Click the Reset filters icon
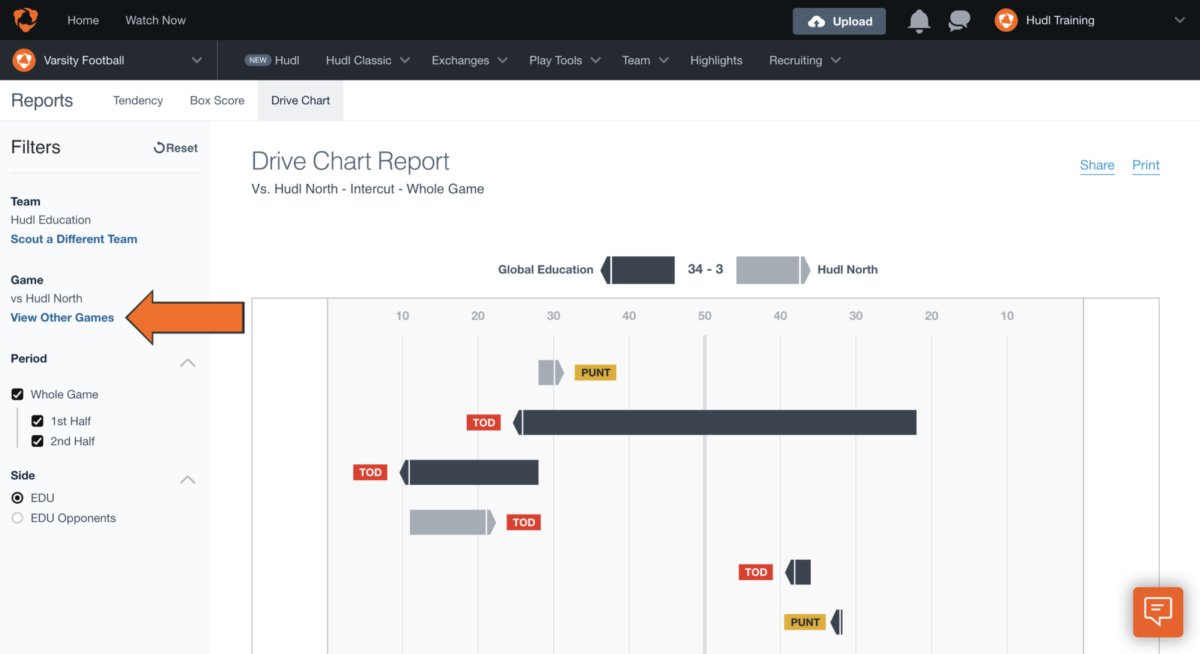The width and height of the screenshot is (1200, 654). pyautogui.click(x=160, y=147)
